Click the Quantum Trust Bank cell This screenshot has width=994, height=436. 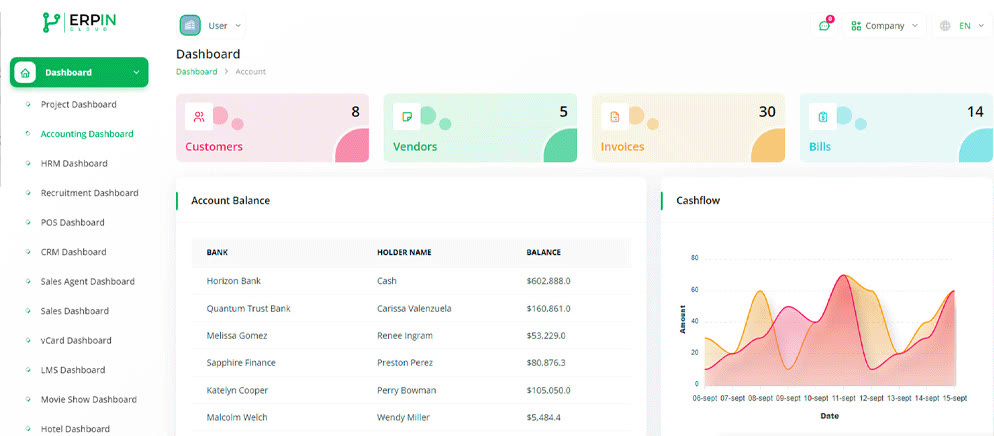[x=248, y=309]
